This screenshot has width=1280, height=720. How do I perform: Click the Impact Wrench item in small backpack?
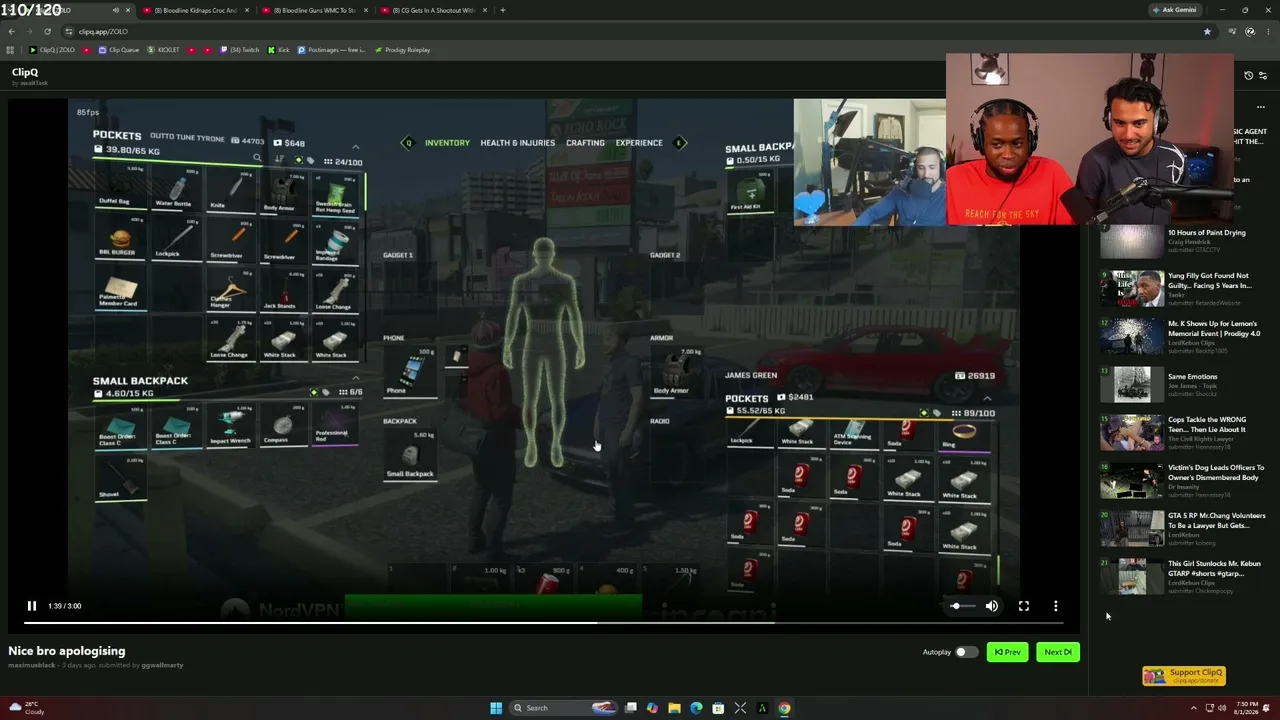230,424
